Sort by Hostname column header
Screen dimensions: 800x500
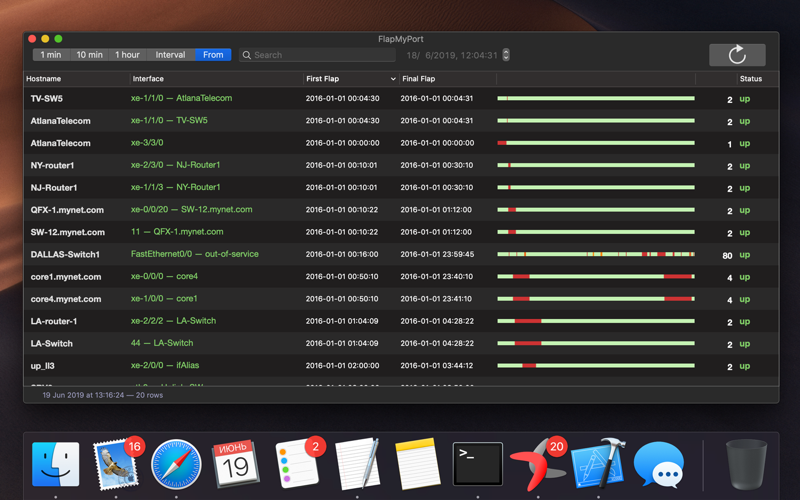pyautogui.click(x=43, y=79)
